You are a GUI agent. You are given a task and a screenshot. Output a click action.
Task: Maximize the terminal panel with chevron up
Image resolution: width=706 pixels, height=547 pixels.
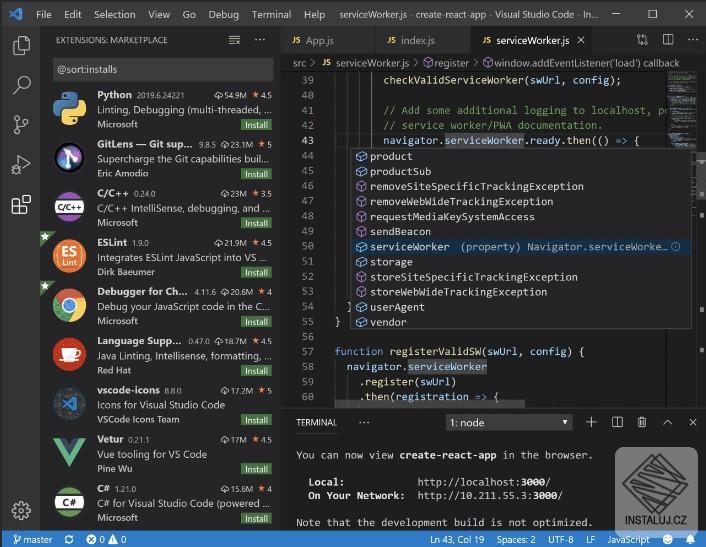coord(668,422)
